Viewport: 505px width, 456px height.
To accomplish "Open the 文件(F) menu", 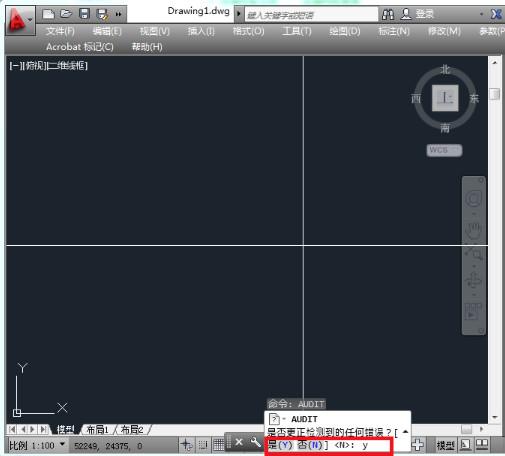I will click(60, 31).
